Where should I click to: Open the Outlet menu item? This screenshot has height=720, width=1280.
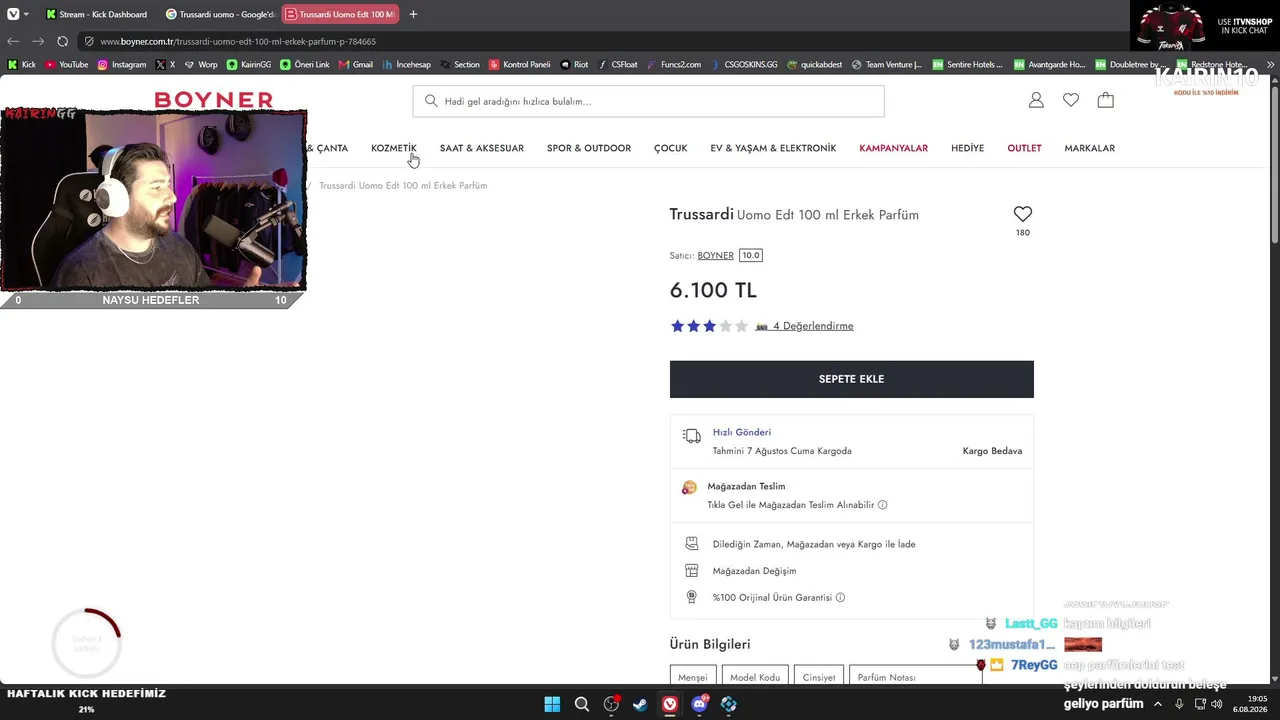pyautogui.click(x=1024, y=148)
